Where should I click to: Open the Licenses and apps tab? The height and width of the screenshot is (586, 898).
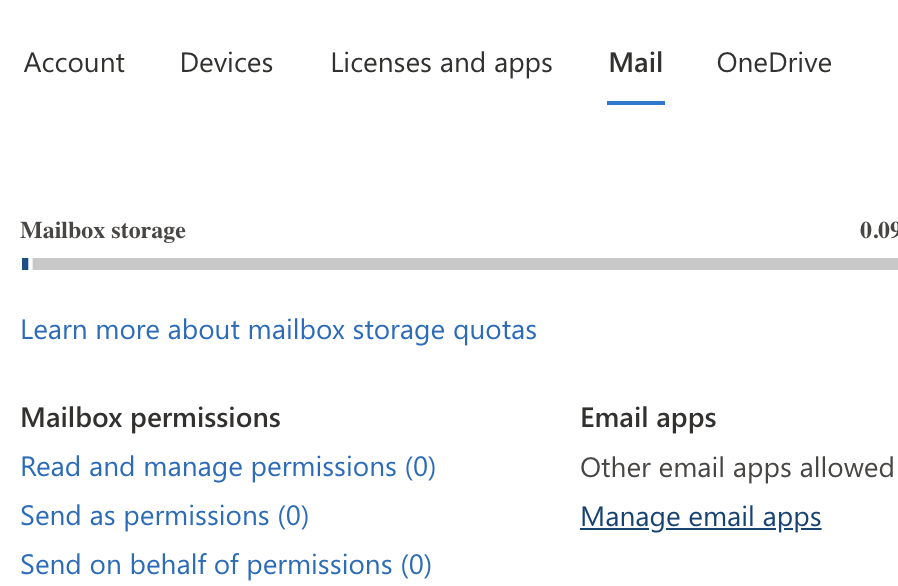[441, 62]
